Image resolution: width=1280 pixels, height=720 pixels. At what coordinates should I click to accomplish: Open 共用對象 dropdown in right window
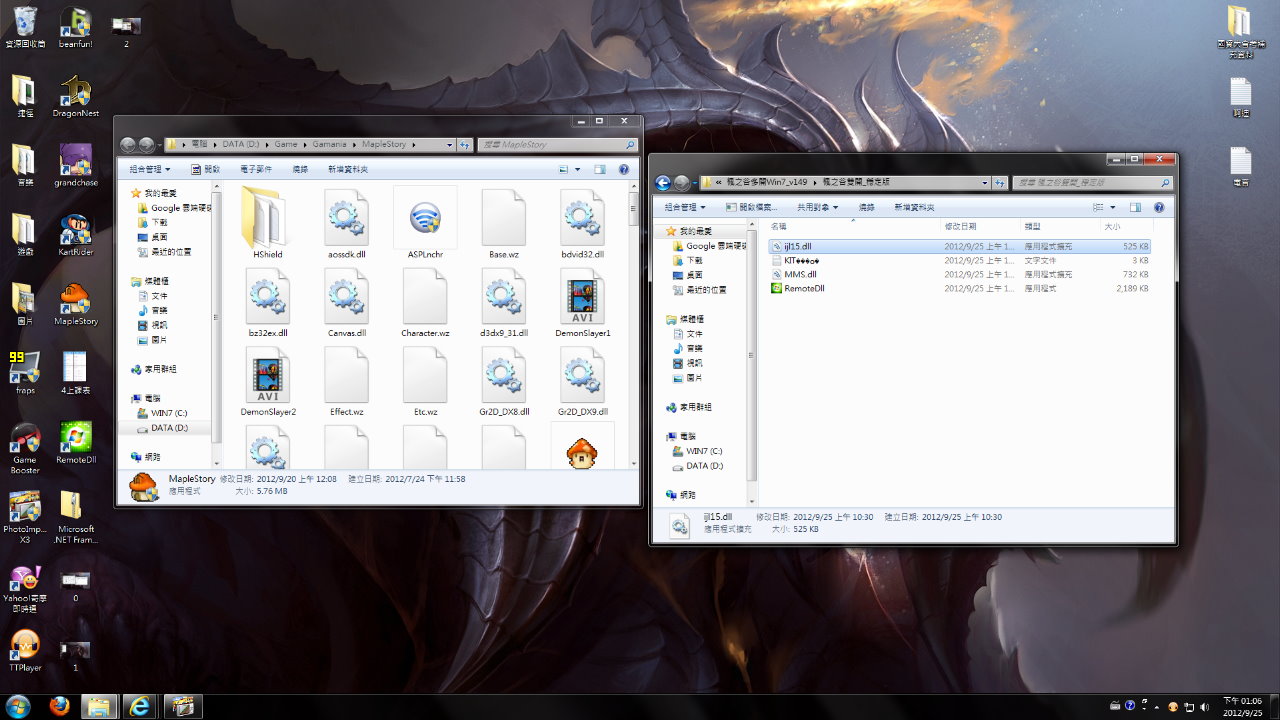click(x=817, y=207)
